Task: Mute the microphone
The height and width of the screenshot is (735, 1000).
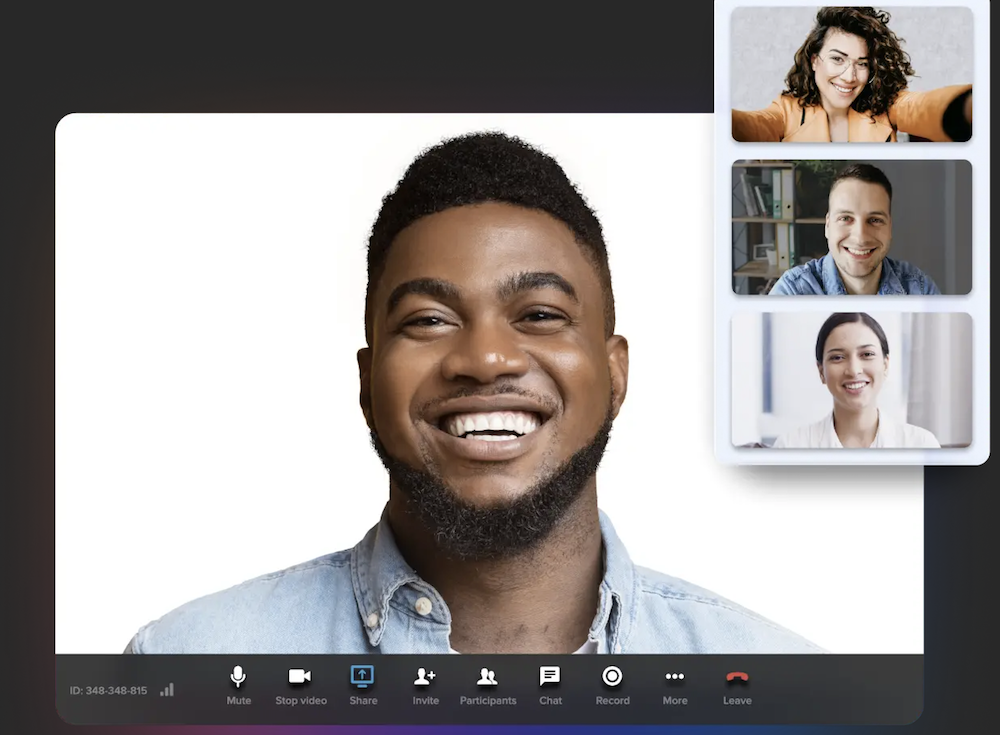Action: [238, 685]
